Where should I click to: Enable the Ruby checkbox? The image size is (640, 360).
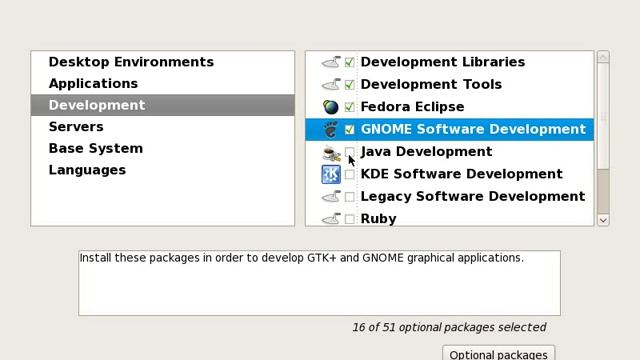click(x=349, y=219)
